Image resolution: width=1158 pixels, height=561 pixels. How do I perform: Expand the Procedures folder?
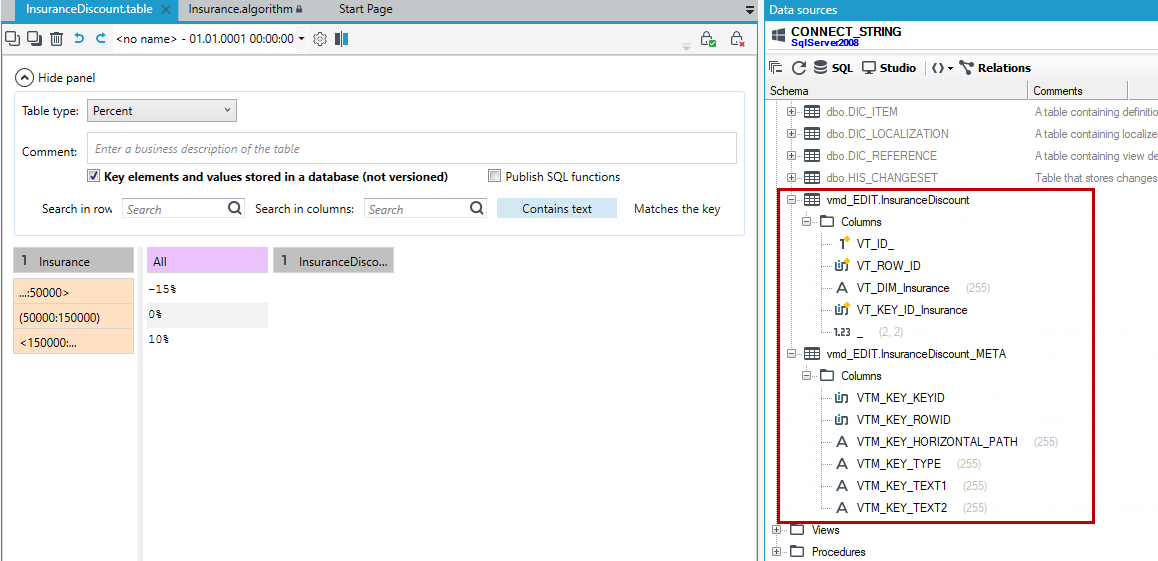[x=775, y=551]
